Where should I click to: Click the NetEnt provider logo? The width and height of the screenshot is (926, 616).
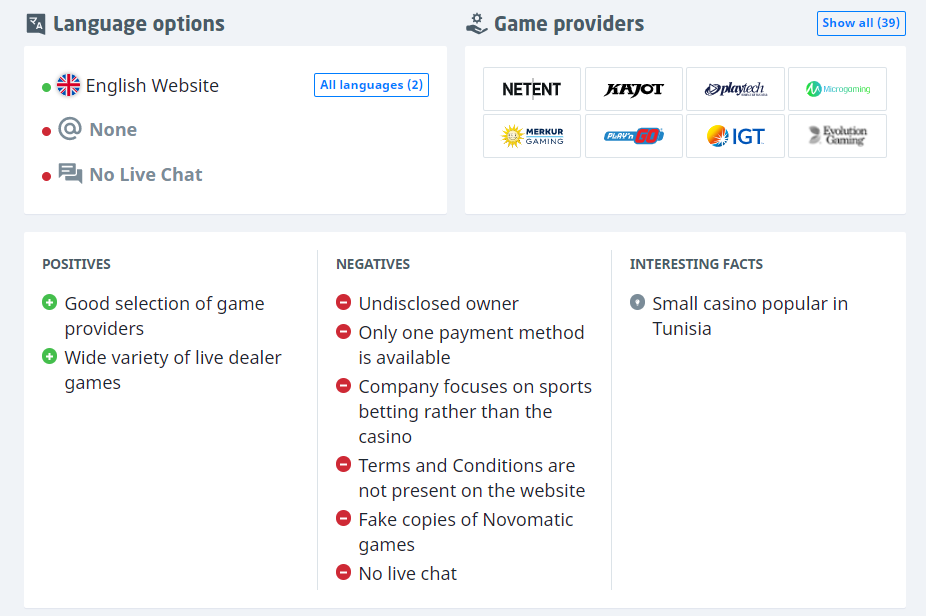532,89
